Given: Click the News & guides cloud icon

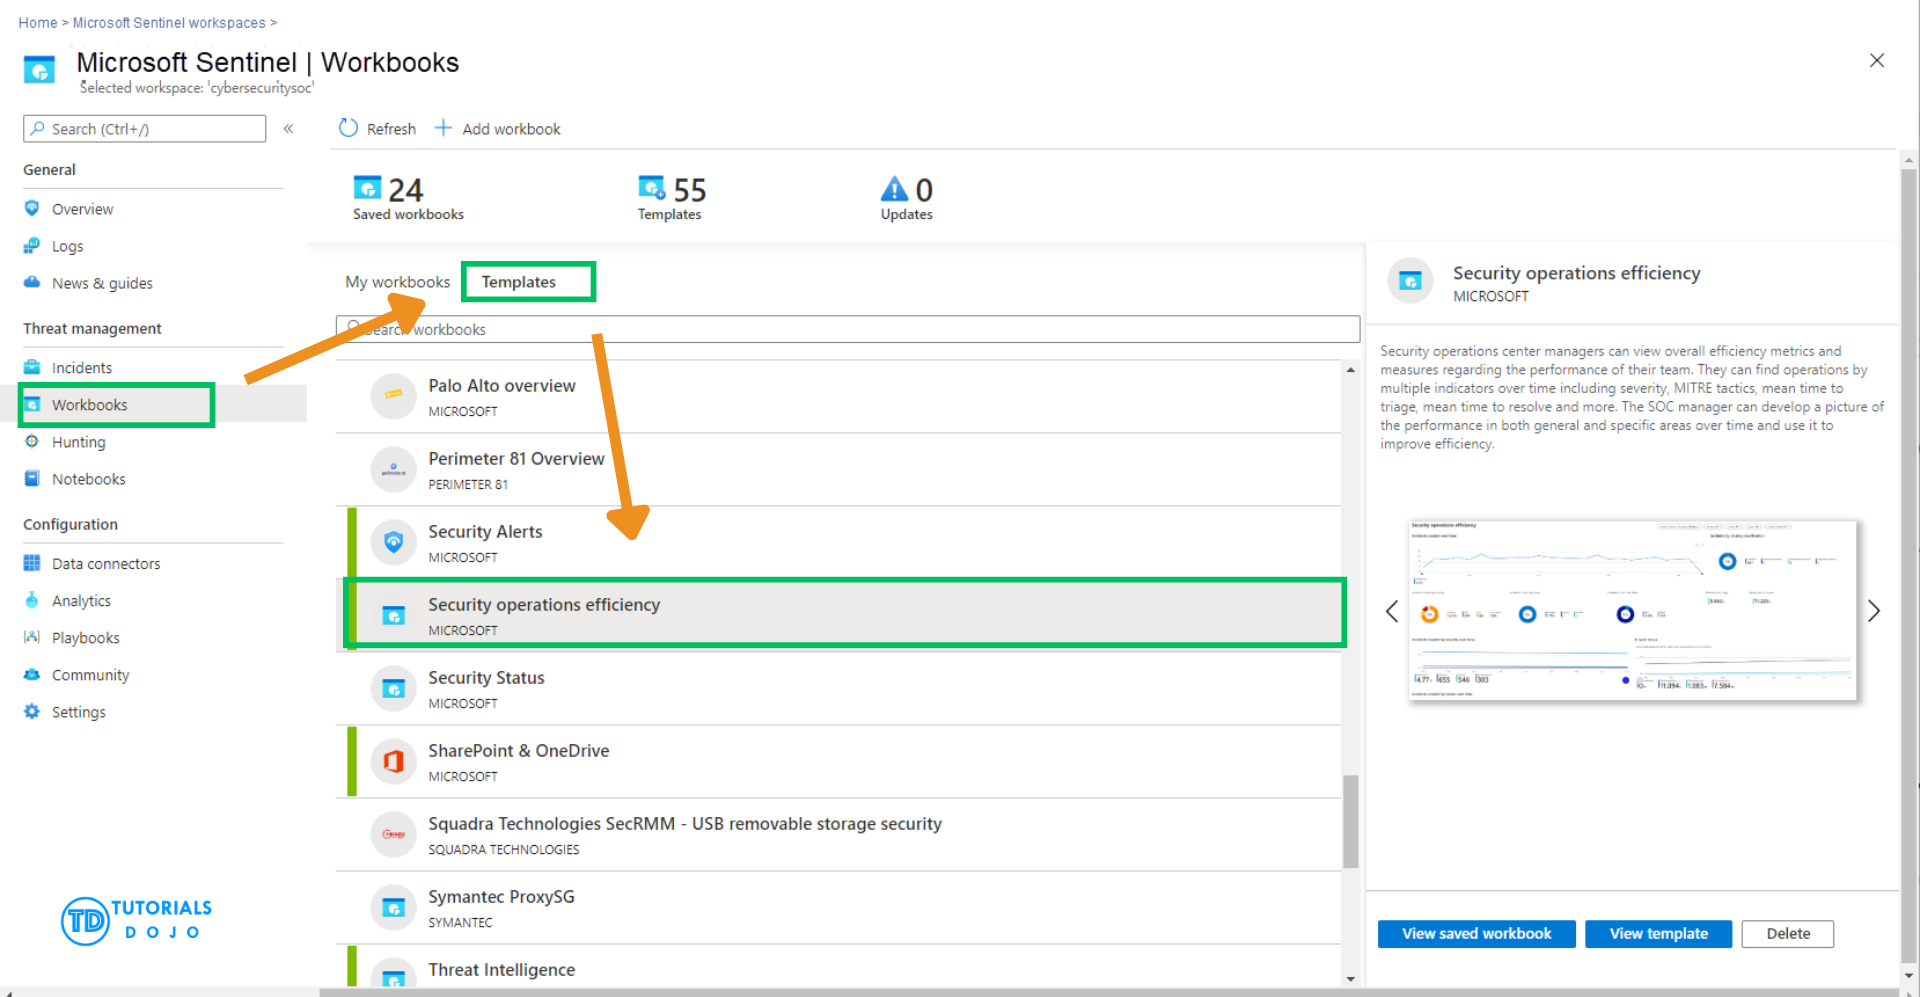Looking at the screenshot, I should [32, 282].
